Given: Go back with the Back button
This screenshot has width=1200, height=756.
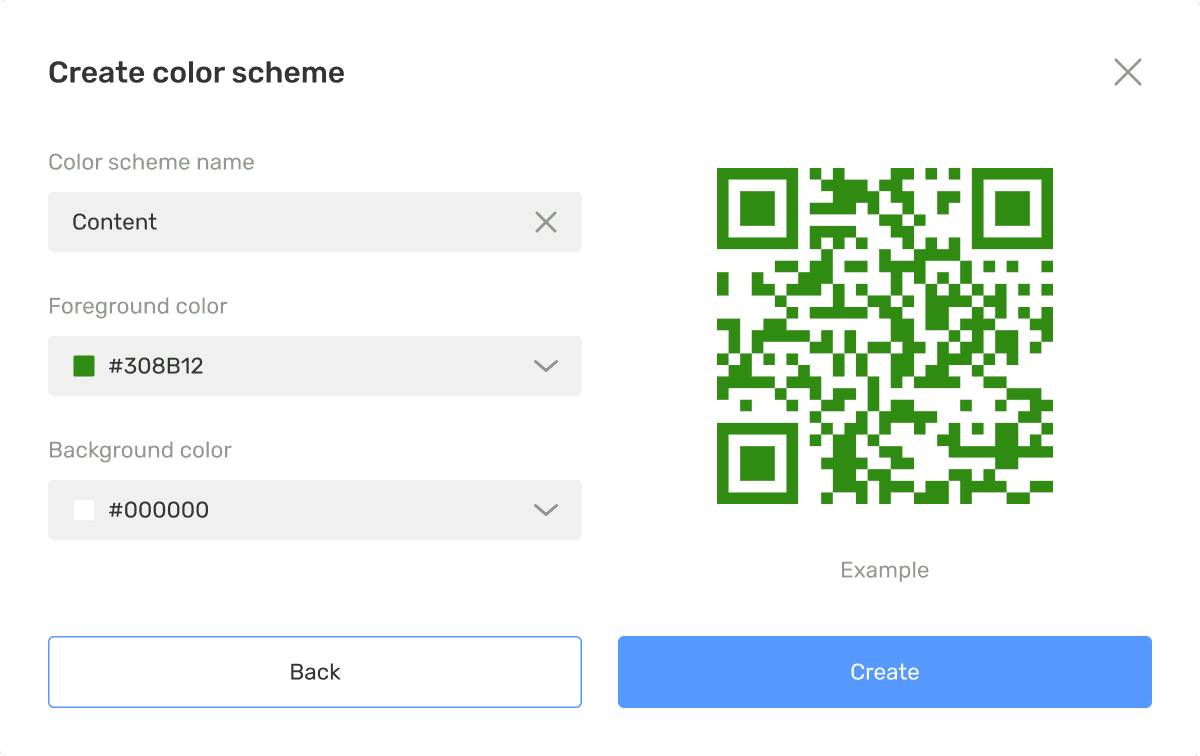Looking at the screenshot, I should (315, 672).
